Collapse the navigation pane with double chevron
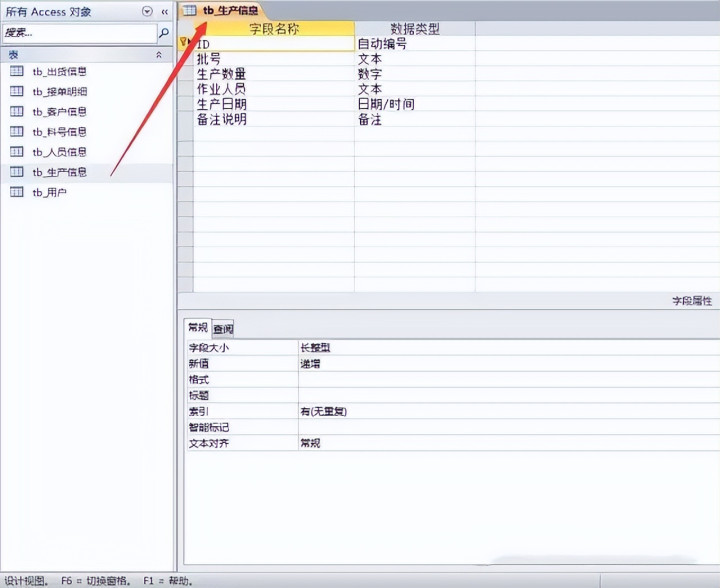This screenshot has width=720, height=588. (x=164, y=12)
